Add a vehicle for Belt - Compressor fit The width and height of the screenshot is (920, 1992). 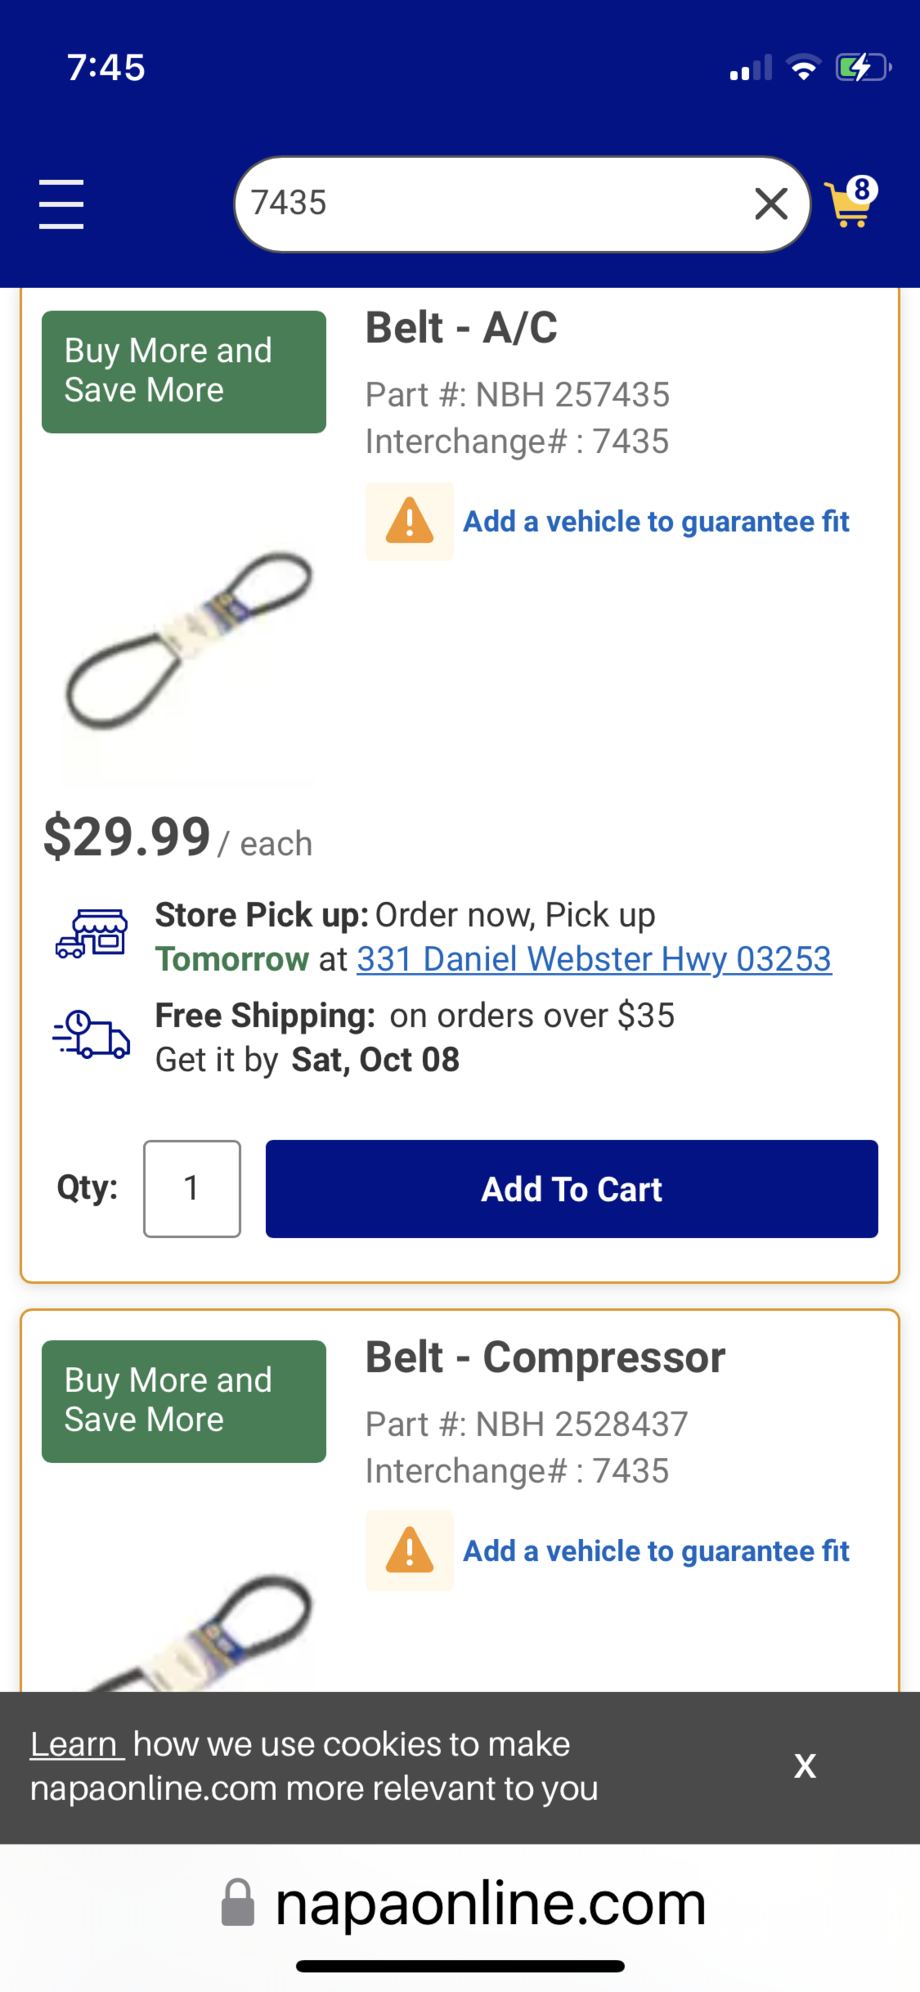coord(656,1551)
